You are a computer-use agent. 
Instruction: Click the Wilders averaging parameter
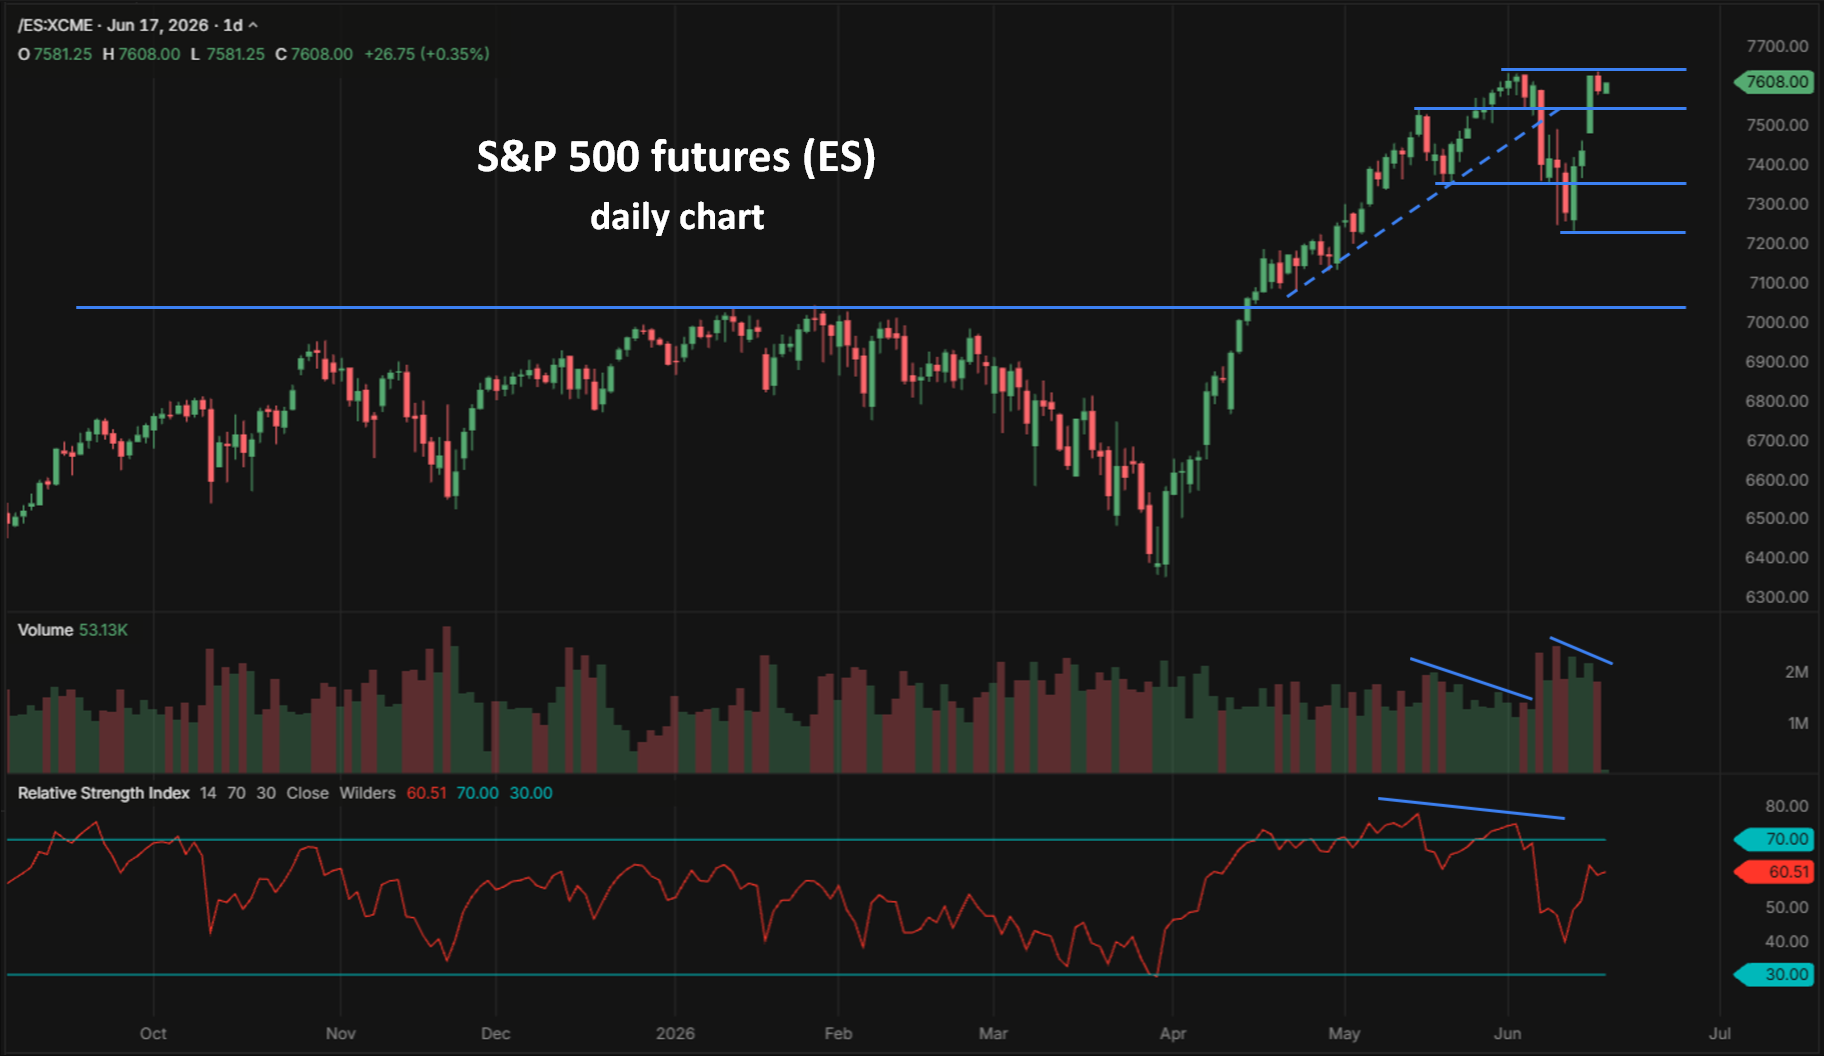(x=367, y=793)
